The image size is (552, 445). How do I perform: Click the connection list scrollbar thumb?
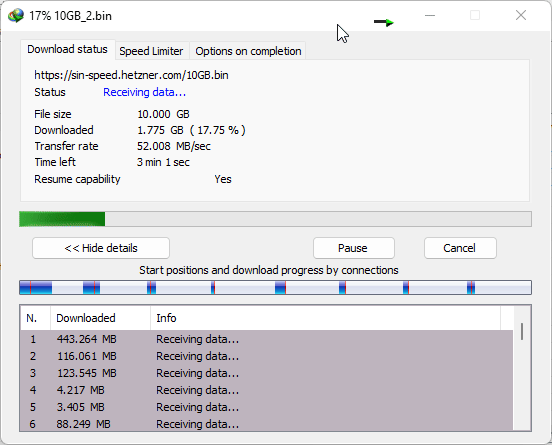point(522,332)
